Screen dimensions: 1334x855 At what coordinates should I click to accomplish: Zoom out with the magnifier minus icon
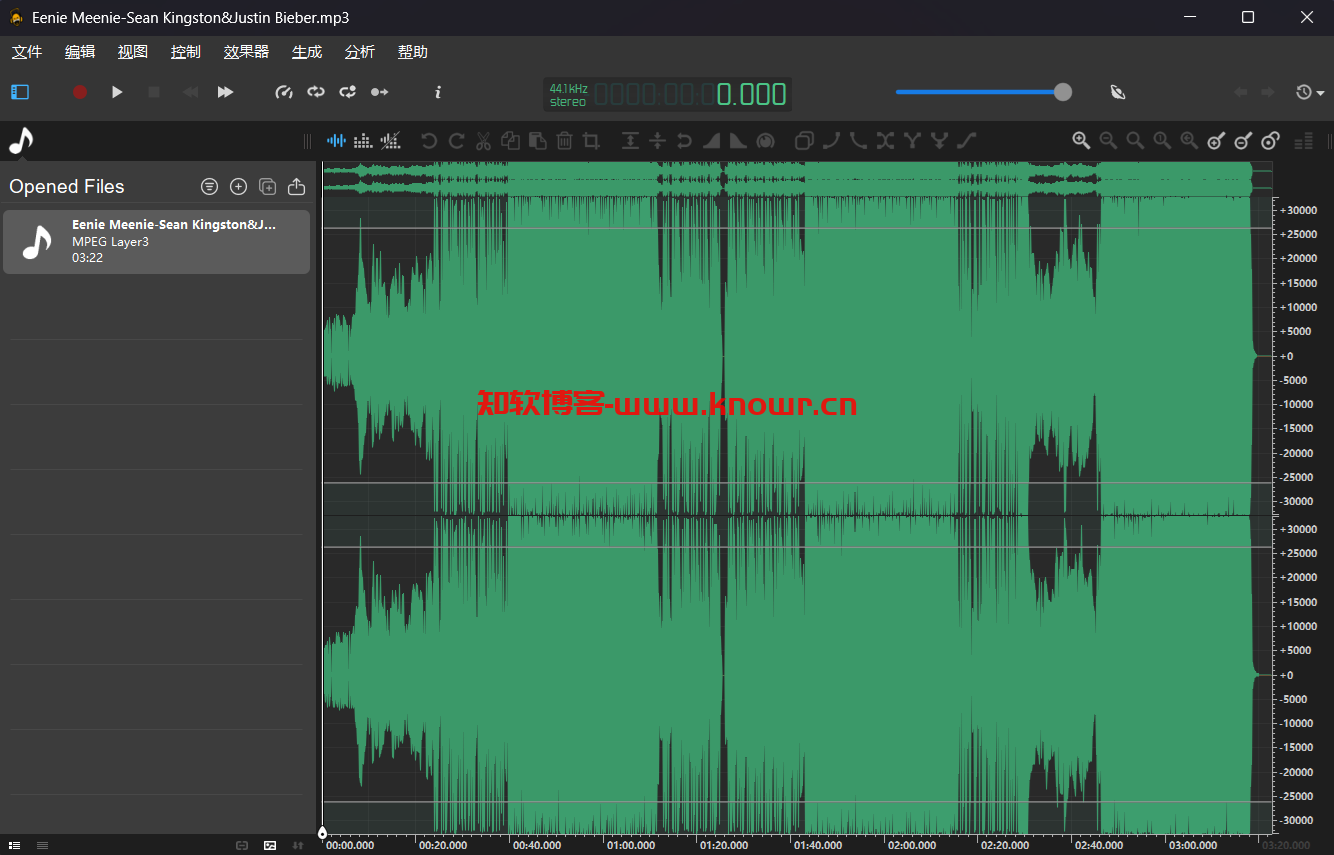tap(1108, 141)
